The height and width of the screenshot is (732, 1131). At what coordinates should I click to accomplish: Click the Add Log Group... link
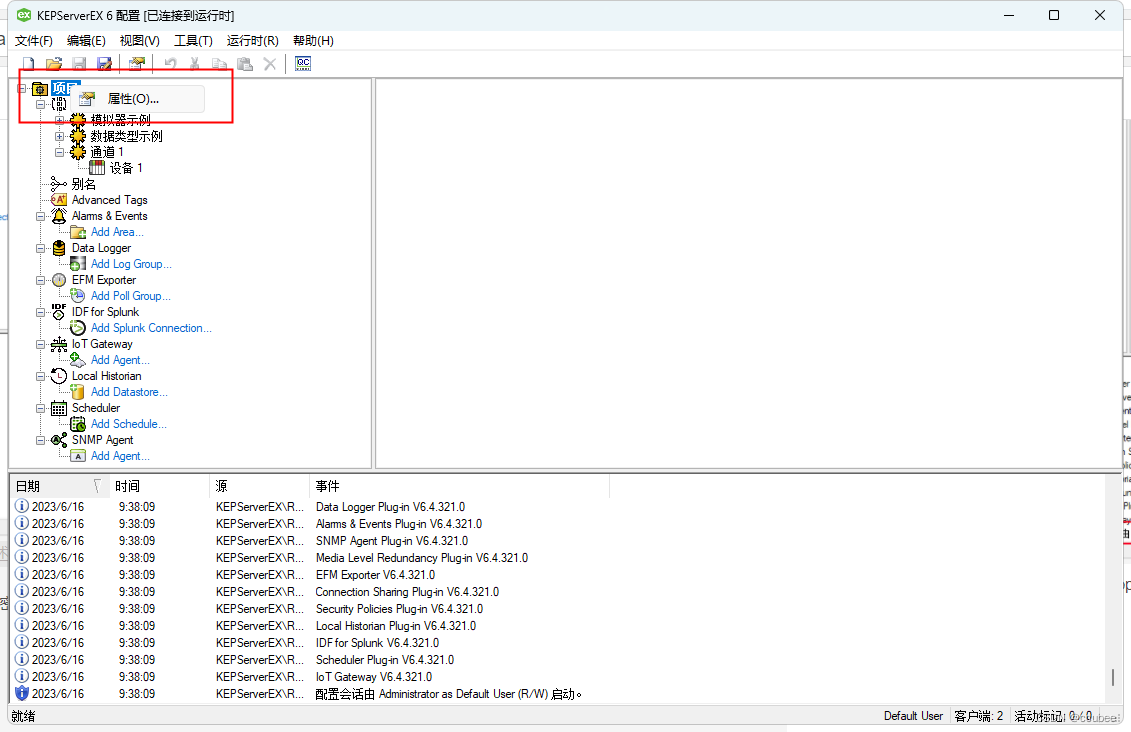point(131,264)
